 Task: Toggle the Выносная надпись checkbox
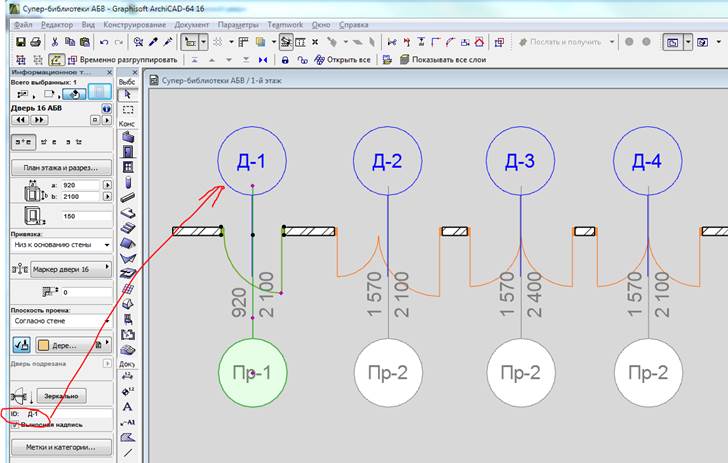coord(13,425)
